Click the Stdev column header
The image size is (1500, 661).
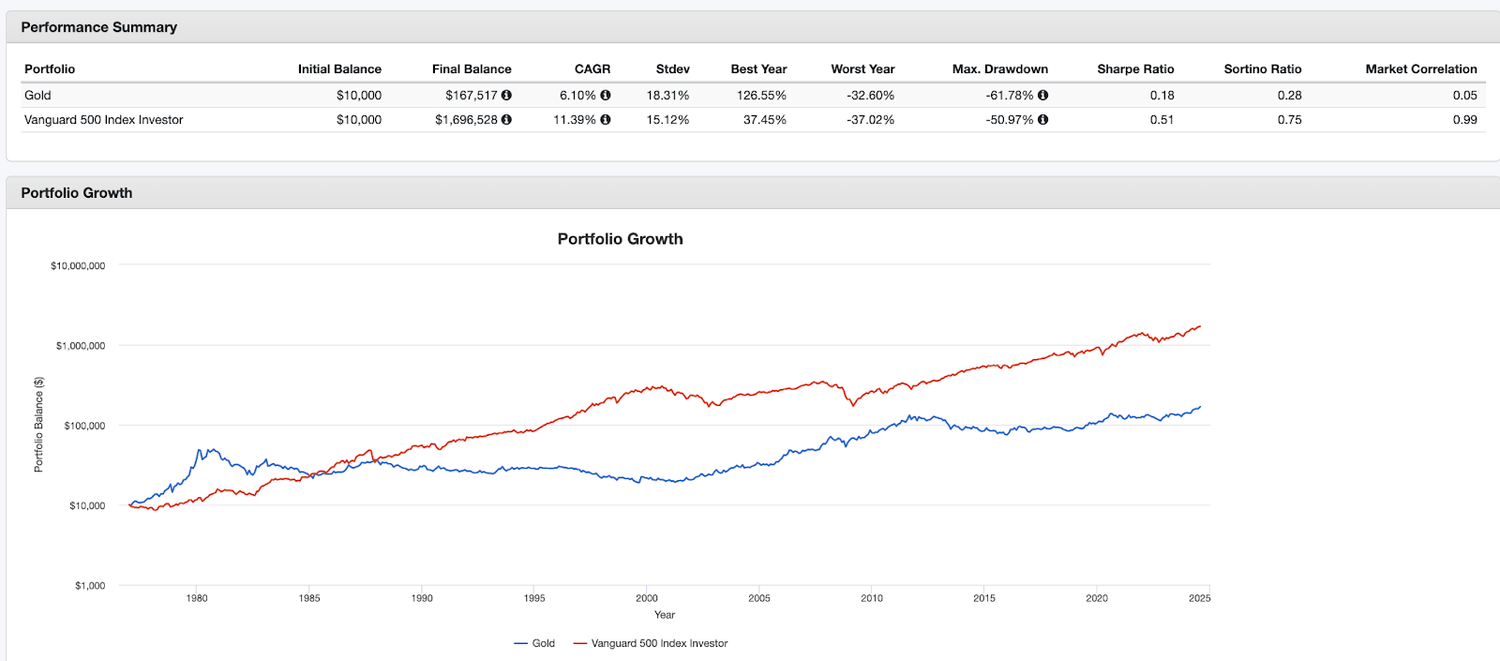point(673,68)
